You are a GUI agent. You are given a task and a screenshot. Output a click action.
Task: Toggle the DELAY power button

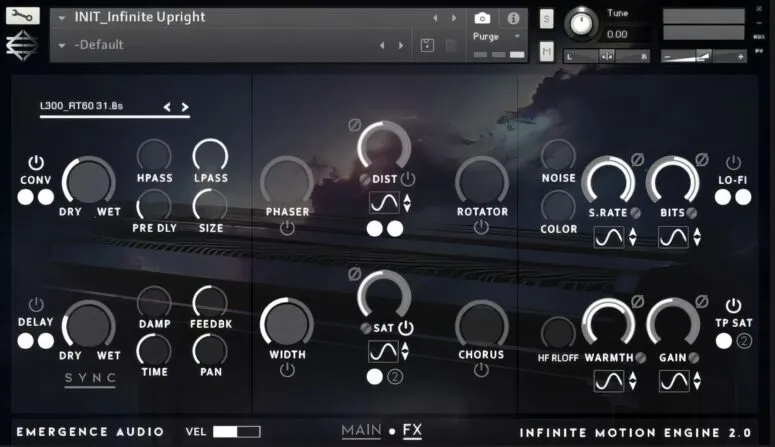[36, 304]
